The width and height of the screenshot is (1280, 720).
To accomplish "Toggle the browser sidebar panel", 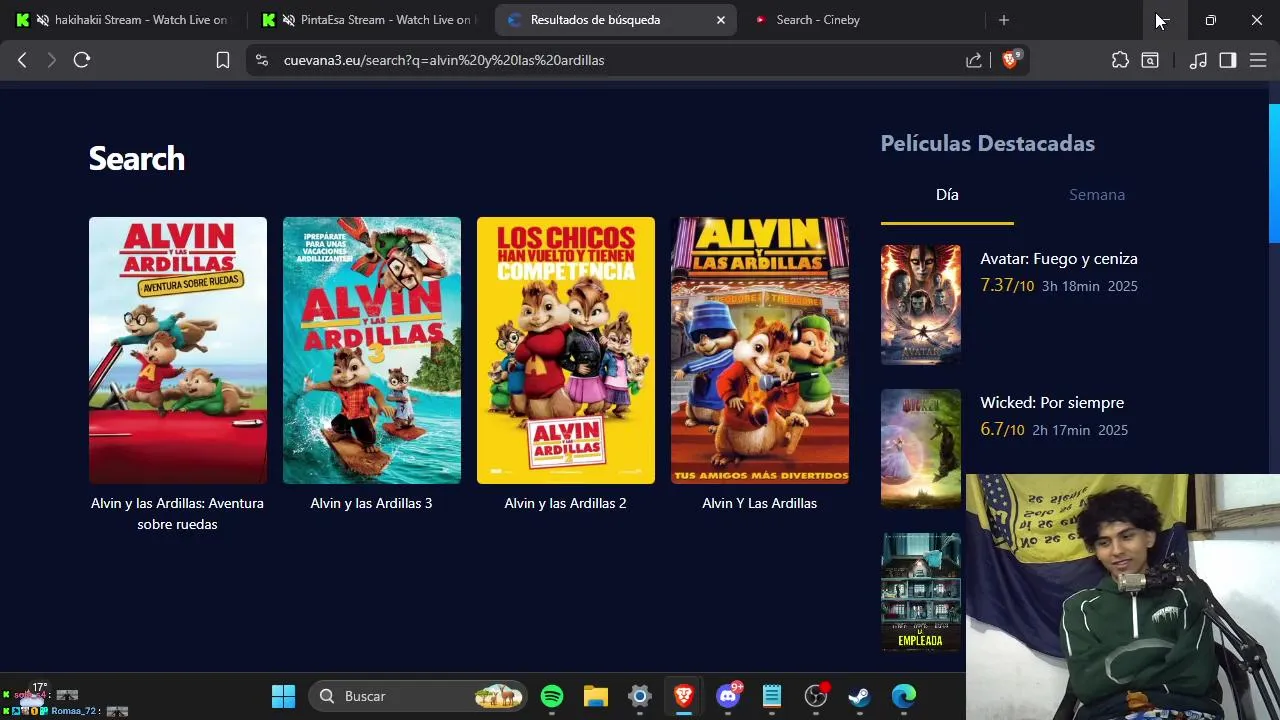I will click(x=1228, y=60).
